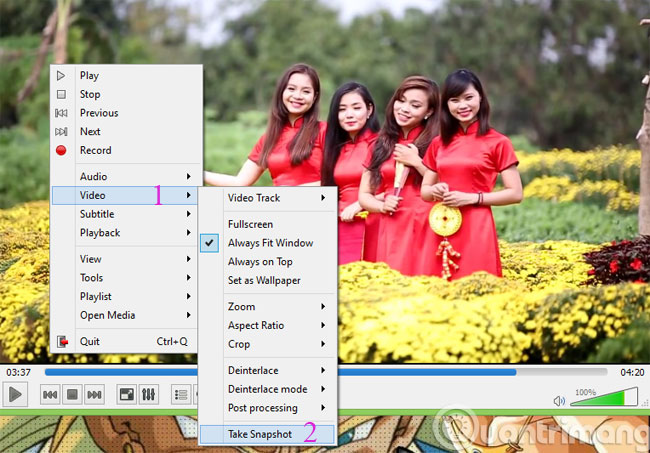
Task: Click the Stop square icon in context menu
Action: pyautogui.click(x=61, y=94)
